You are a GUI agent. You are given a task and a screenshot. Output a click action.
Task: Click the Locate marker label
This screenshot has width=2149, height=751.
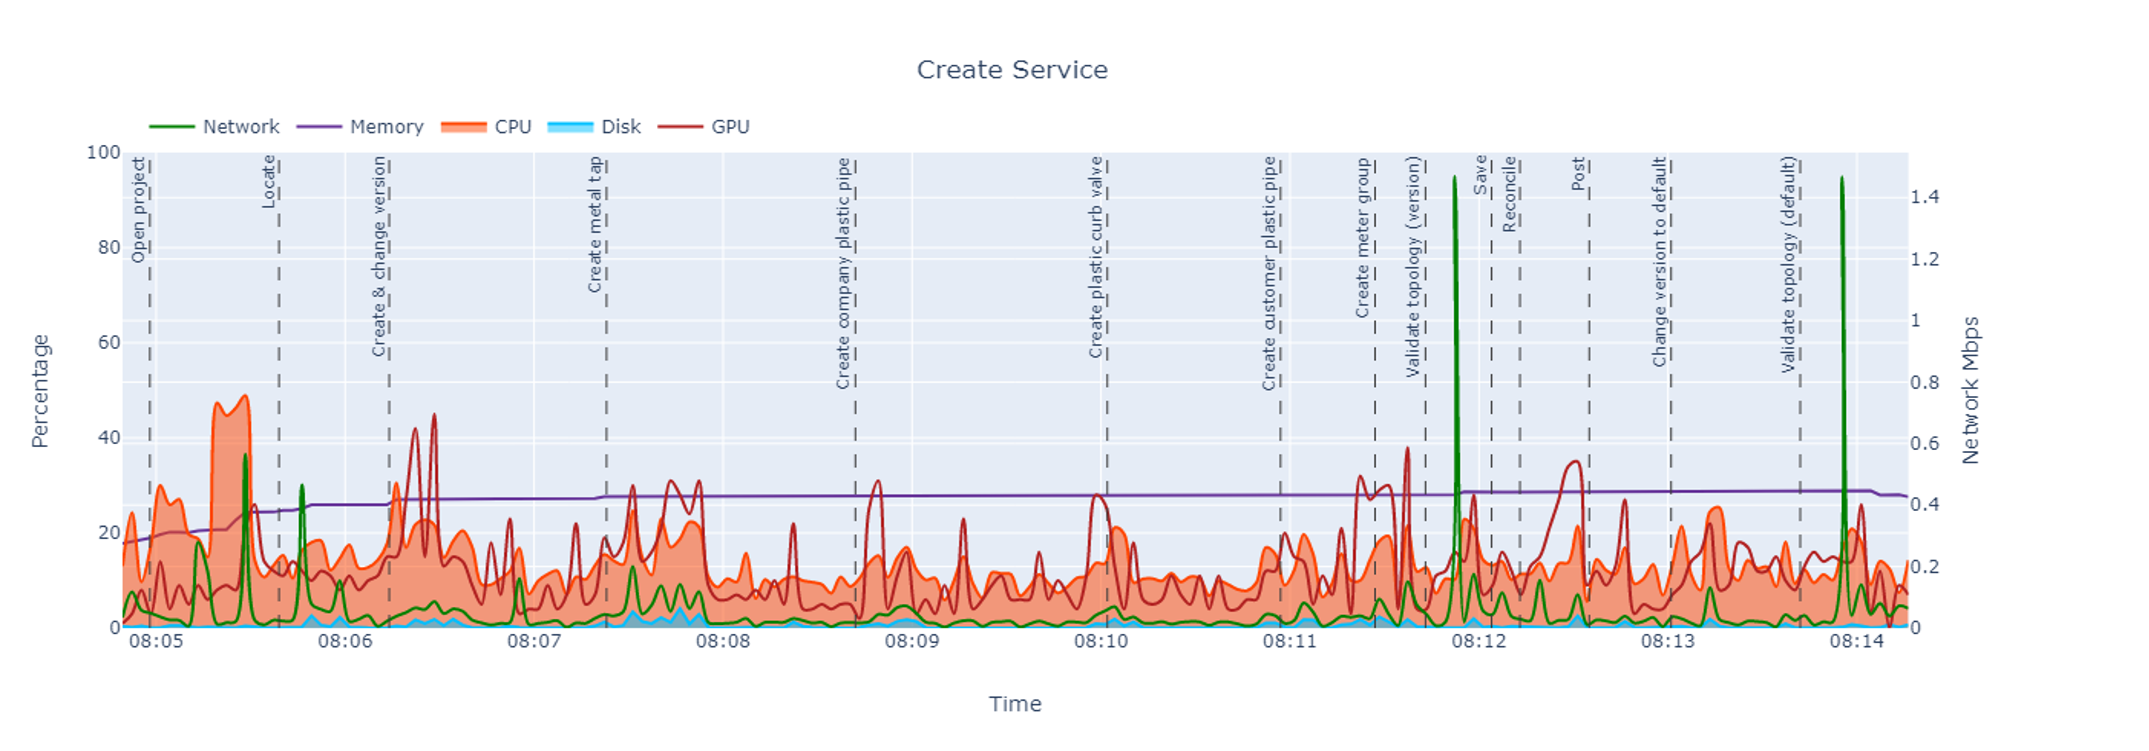268,182
